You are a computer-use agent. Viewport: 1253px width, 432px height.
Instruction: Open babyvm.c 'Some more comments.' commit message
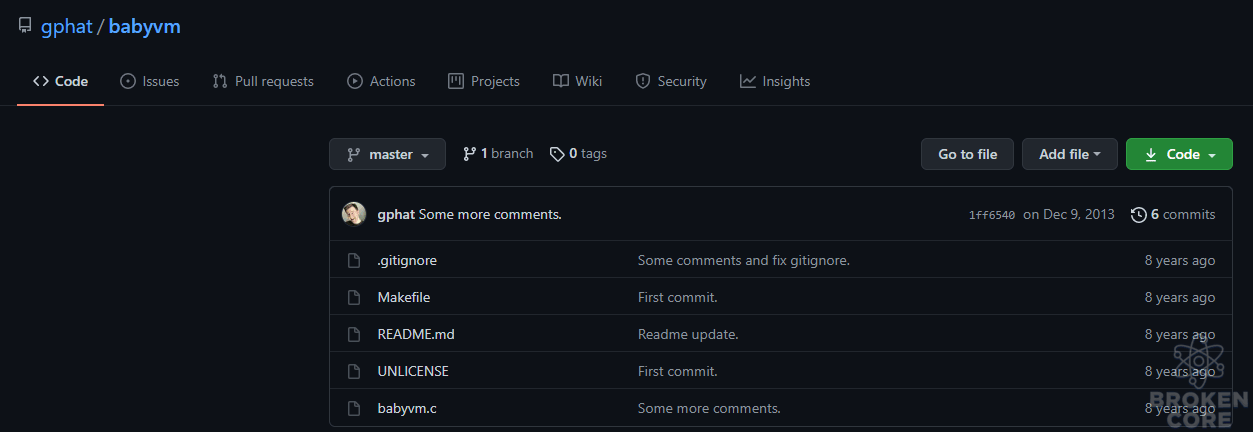click(x=709, y=408)
